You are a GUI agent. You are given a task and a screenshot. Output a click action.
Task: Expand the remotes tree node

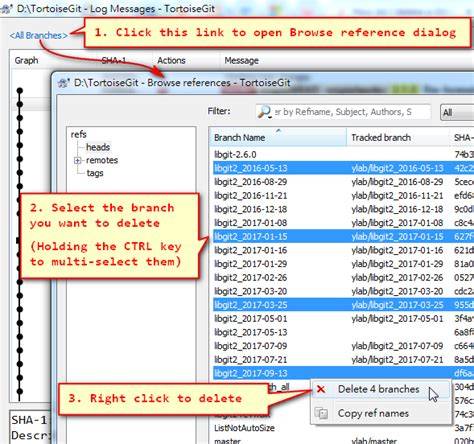coord(77,160)
